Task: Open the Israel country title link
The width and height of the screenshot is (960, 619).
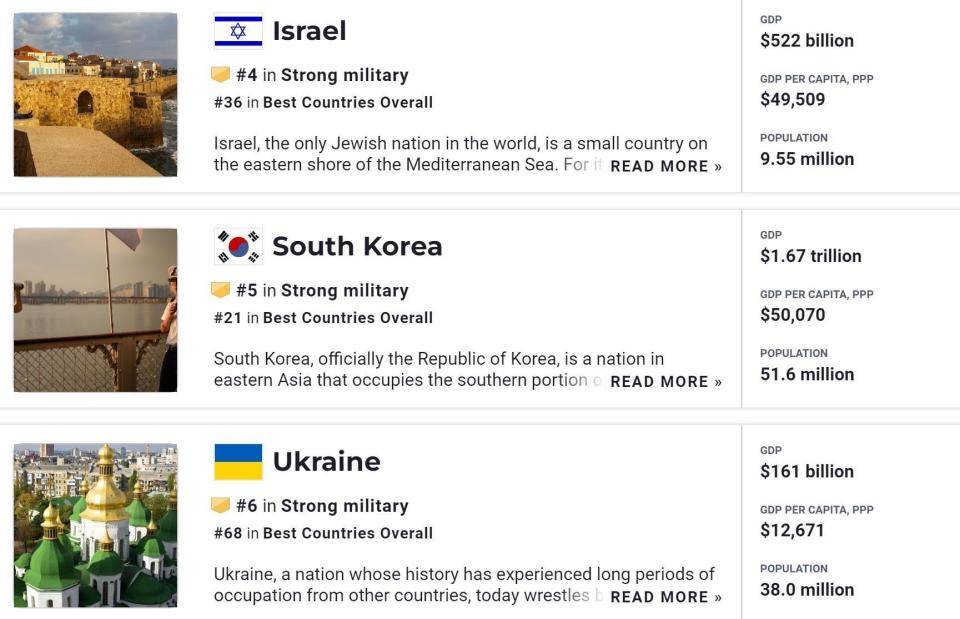Action: (309, 31)
